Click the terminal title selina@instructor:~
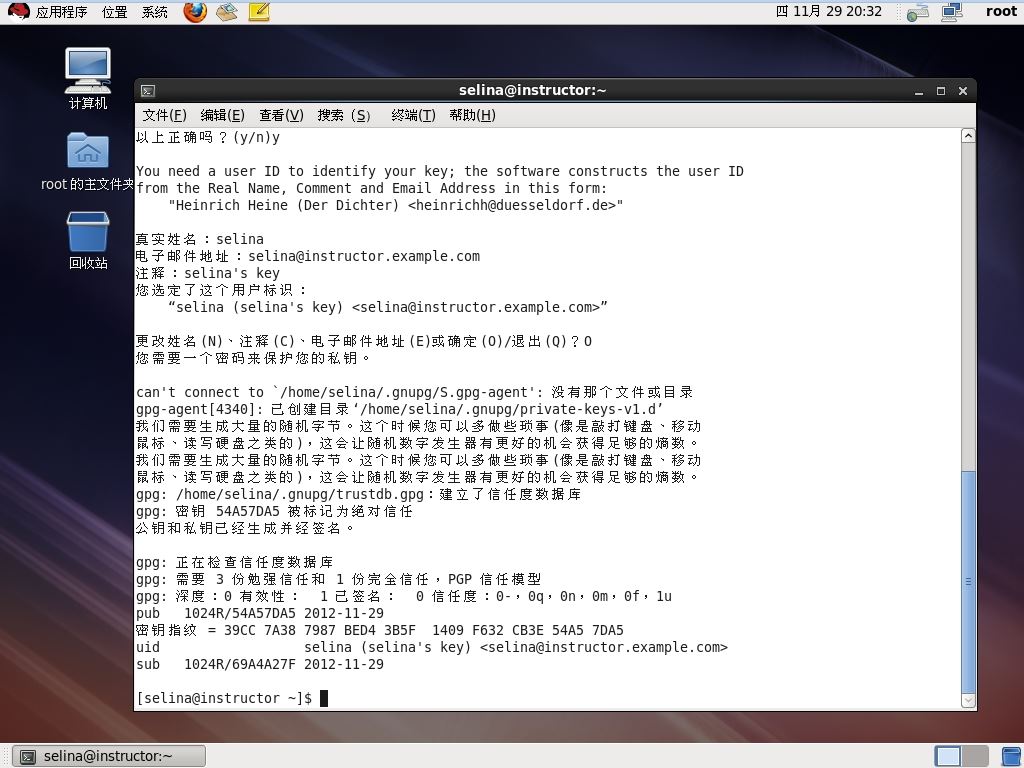Image resolution: width=1024 pixels, height=768 pixels. [x=532, y=90]
